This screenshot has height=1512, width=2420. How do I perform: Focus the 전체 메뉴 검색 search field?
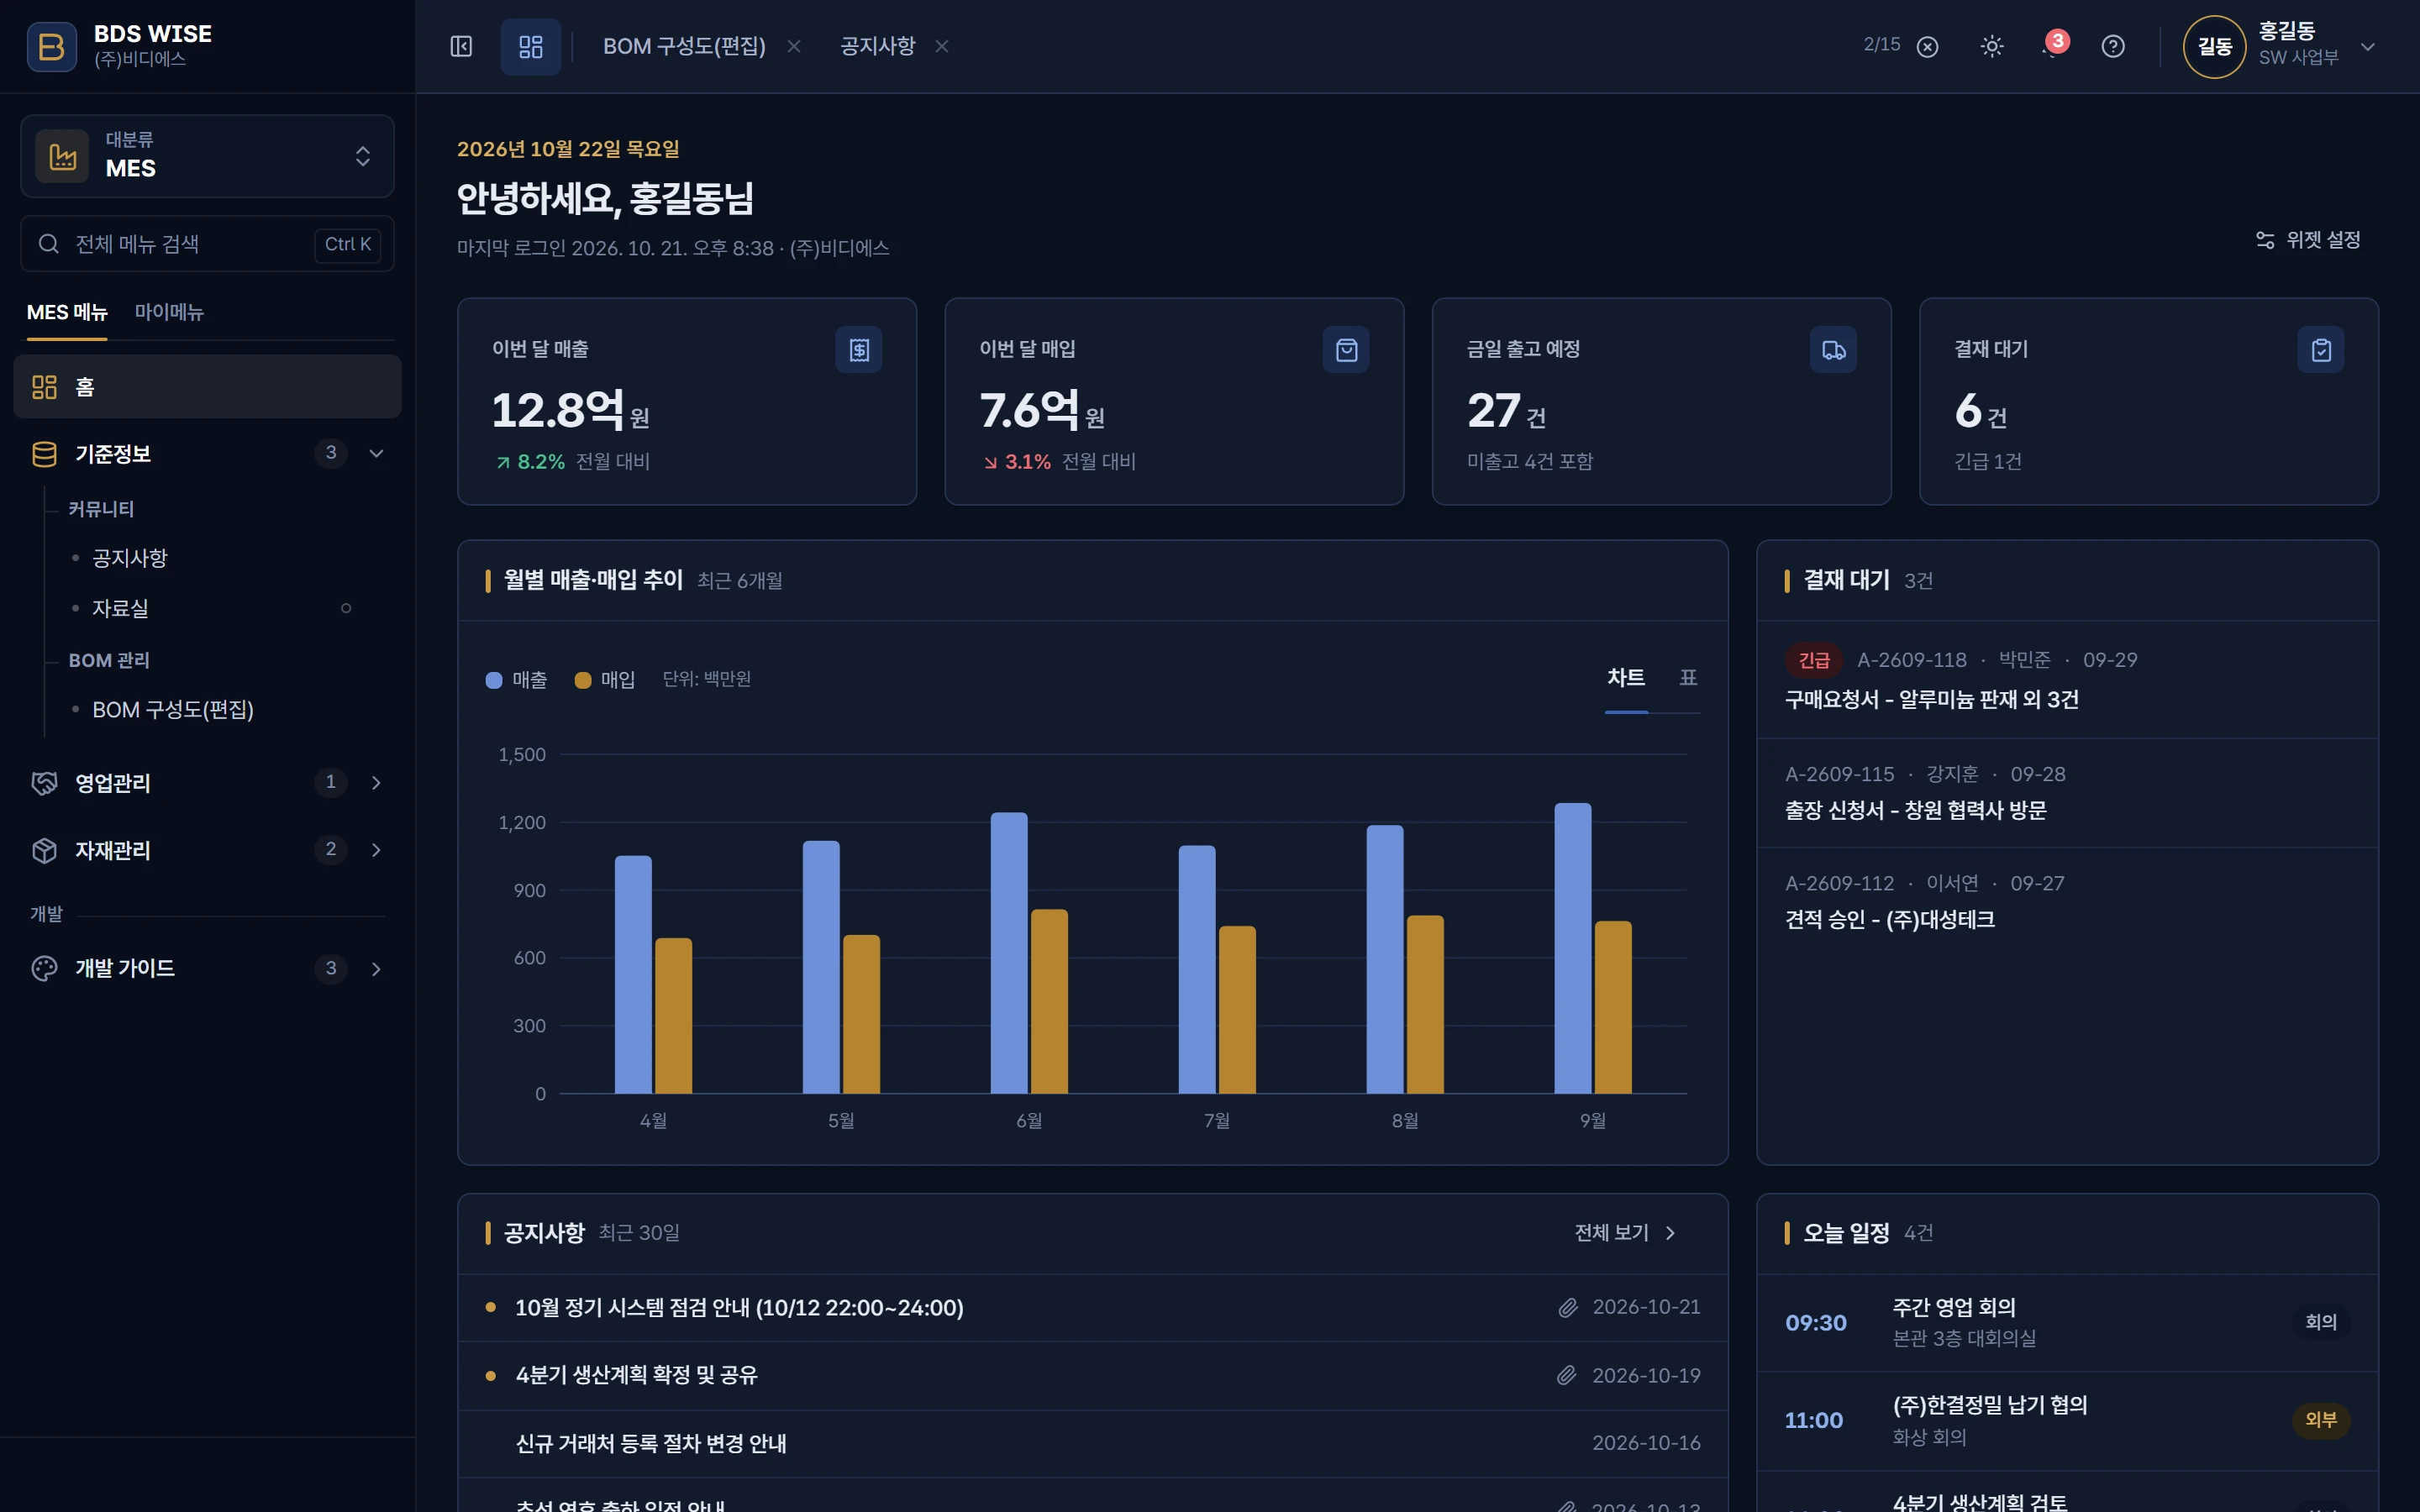click(x=207, y=244)
